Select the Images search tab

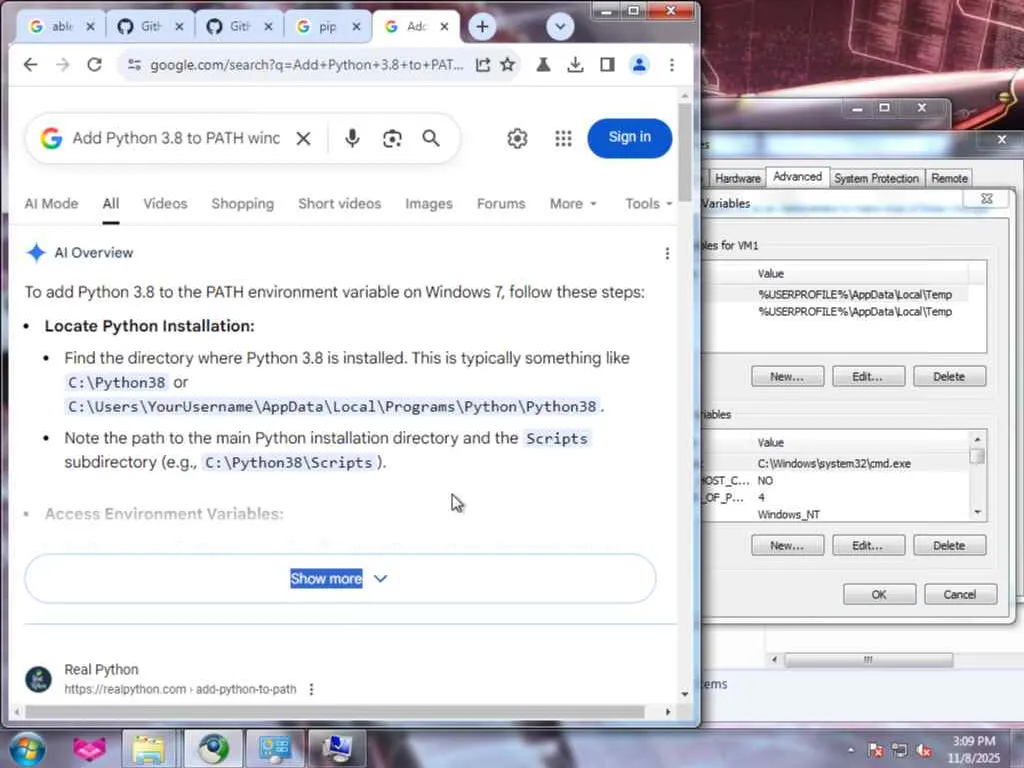(428, 204)
